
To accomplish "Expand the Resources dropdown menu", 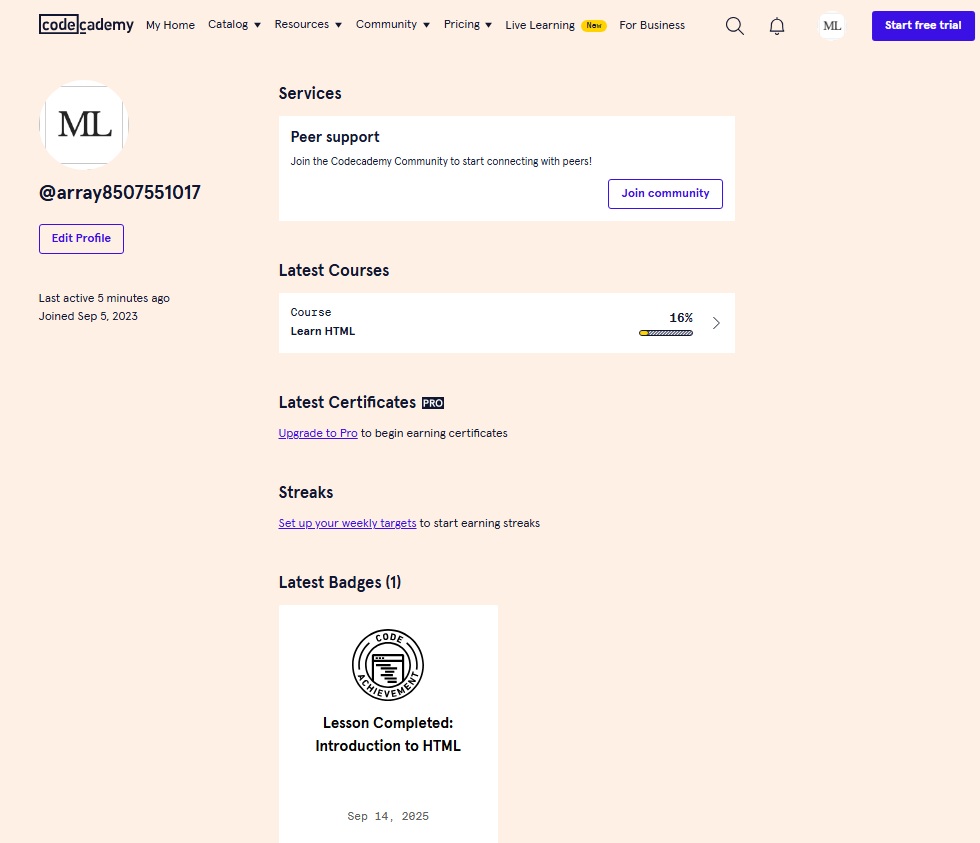I will [x=308, y=25].
